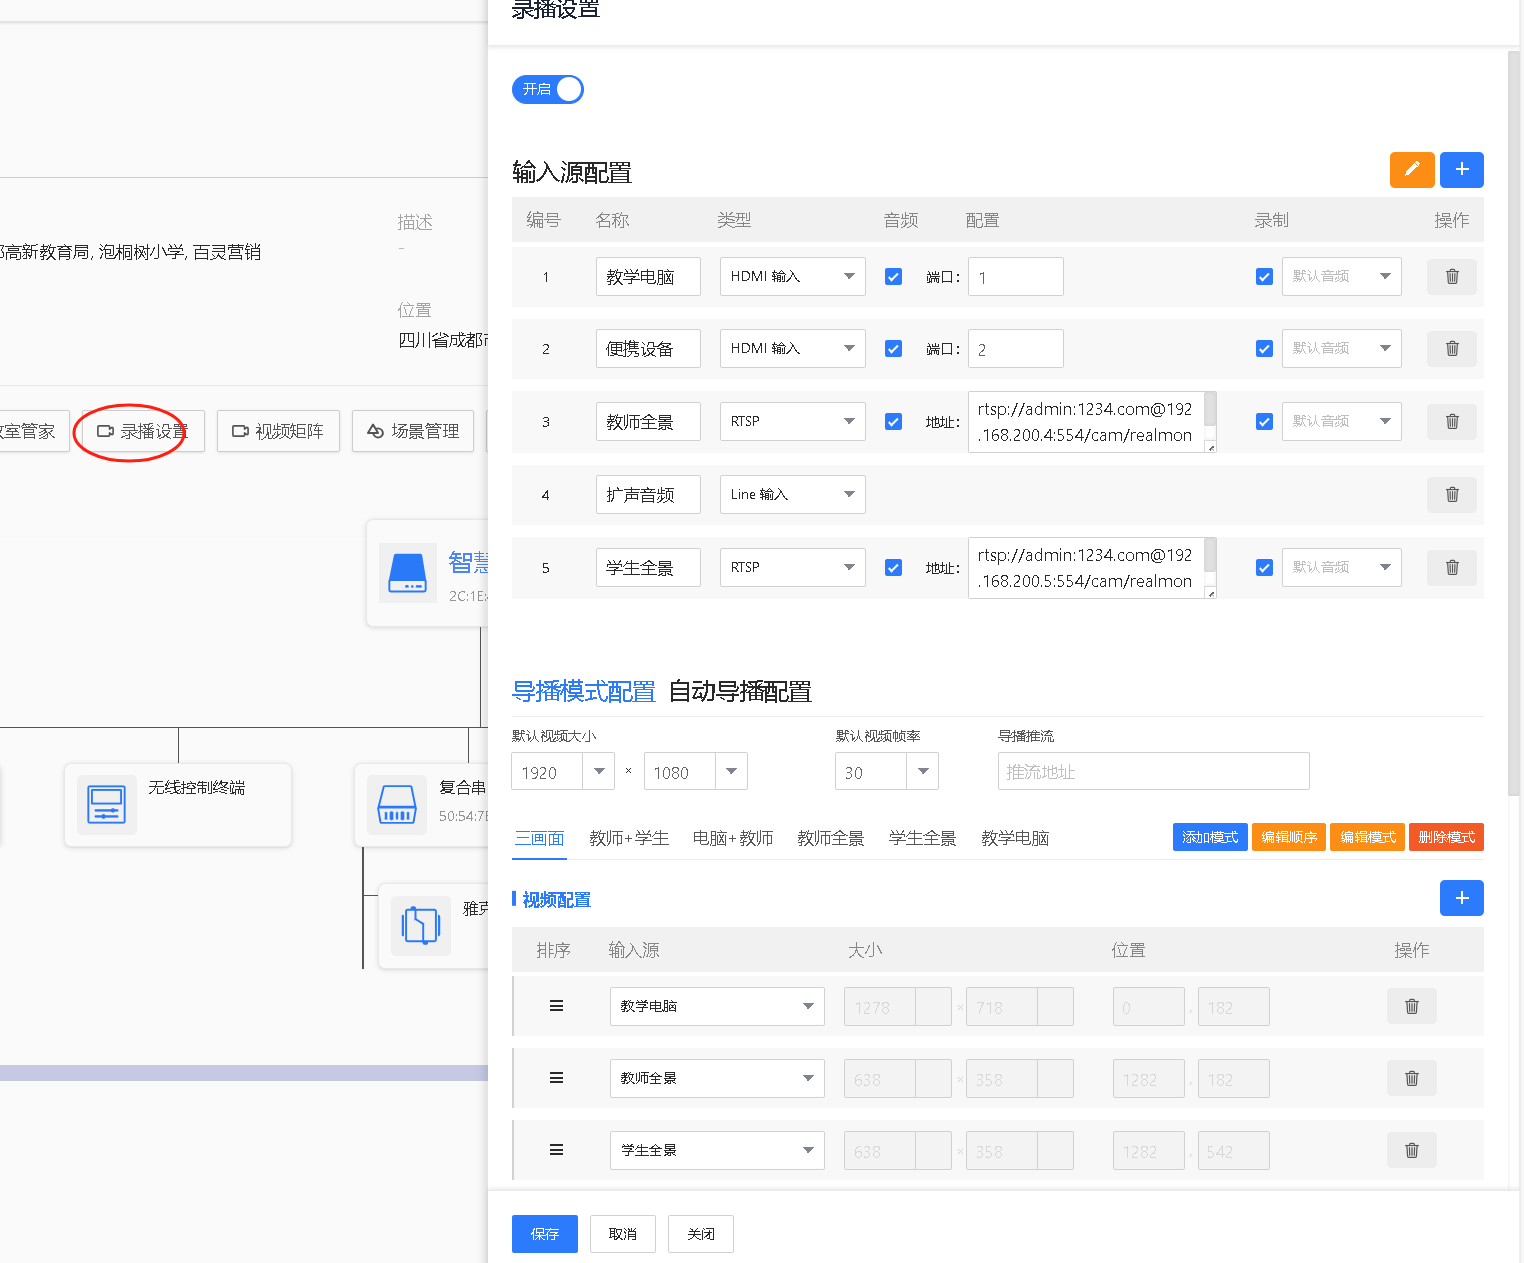Viewport: 1524px width, 1263px height.
Task: Open the 教学电脑 input source dropdown in 视频配置
Action: pos(716,1007)
